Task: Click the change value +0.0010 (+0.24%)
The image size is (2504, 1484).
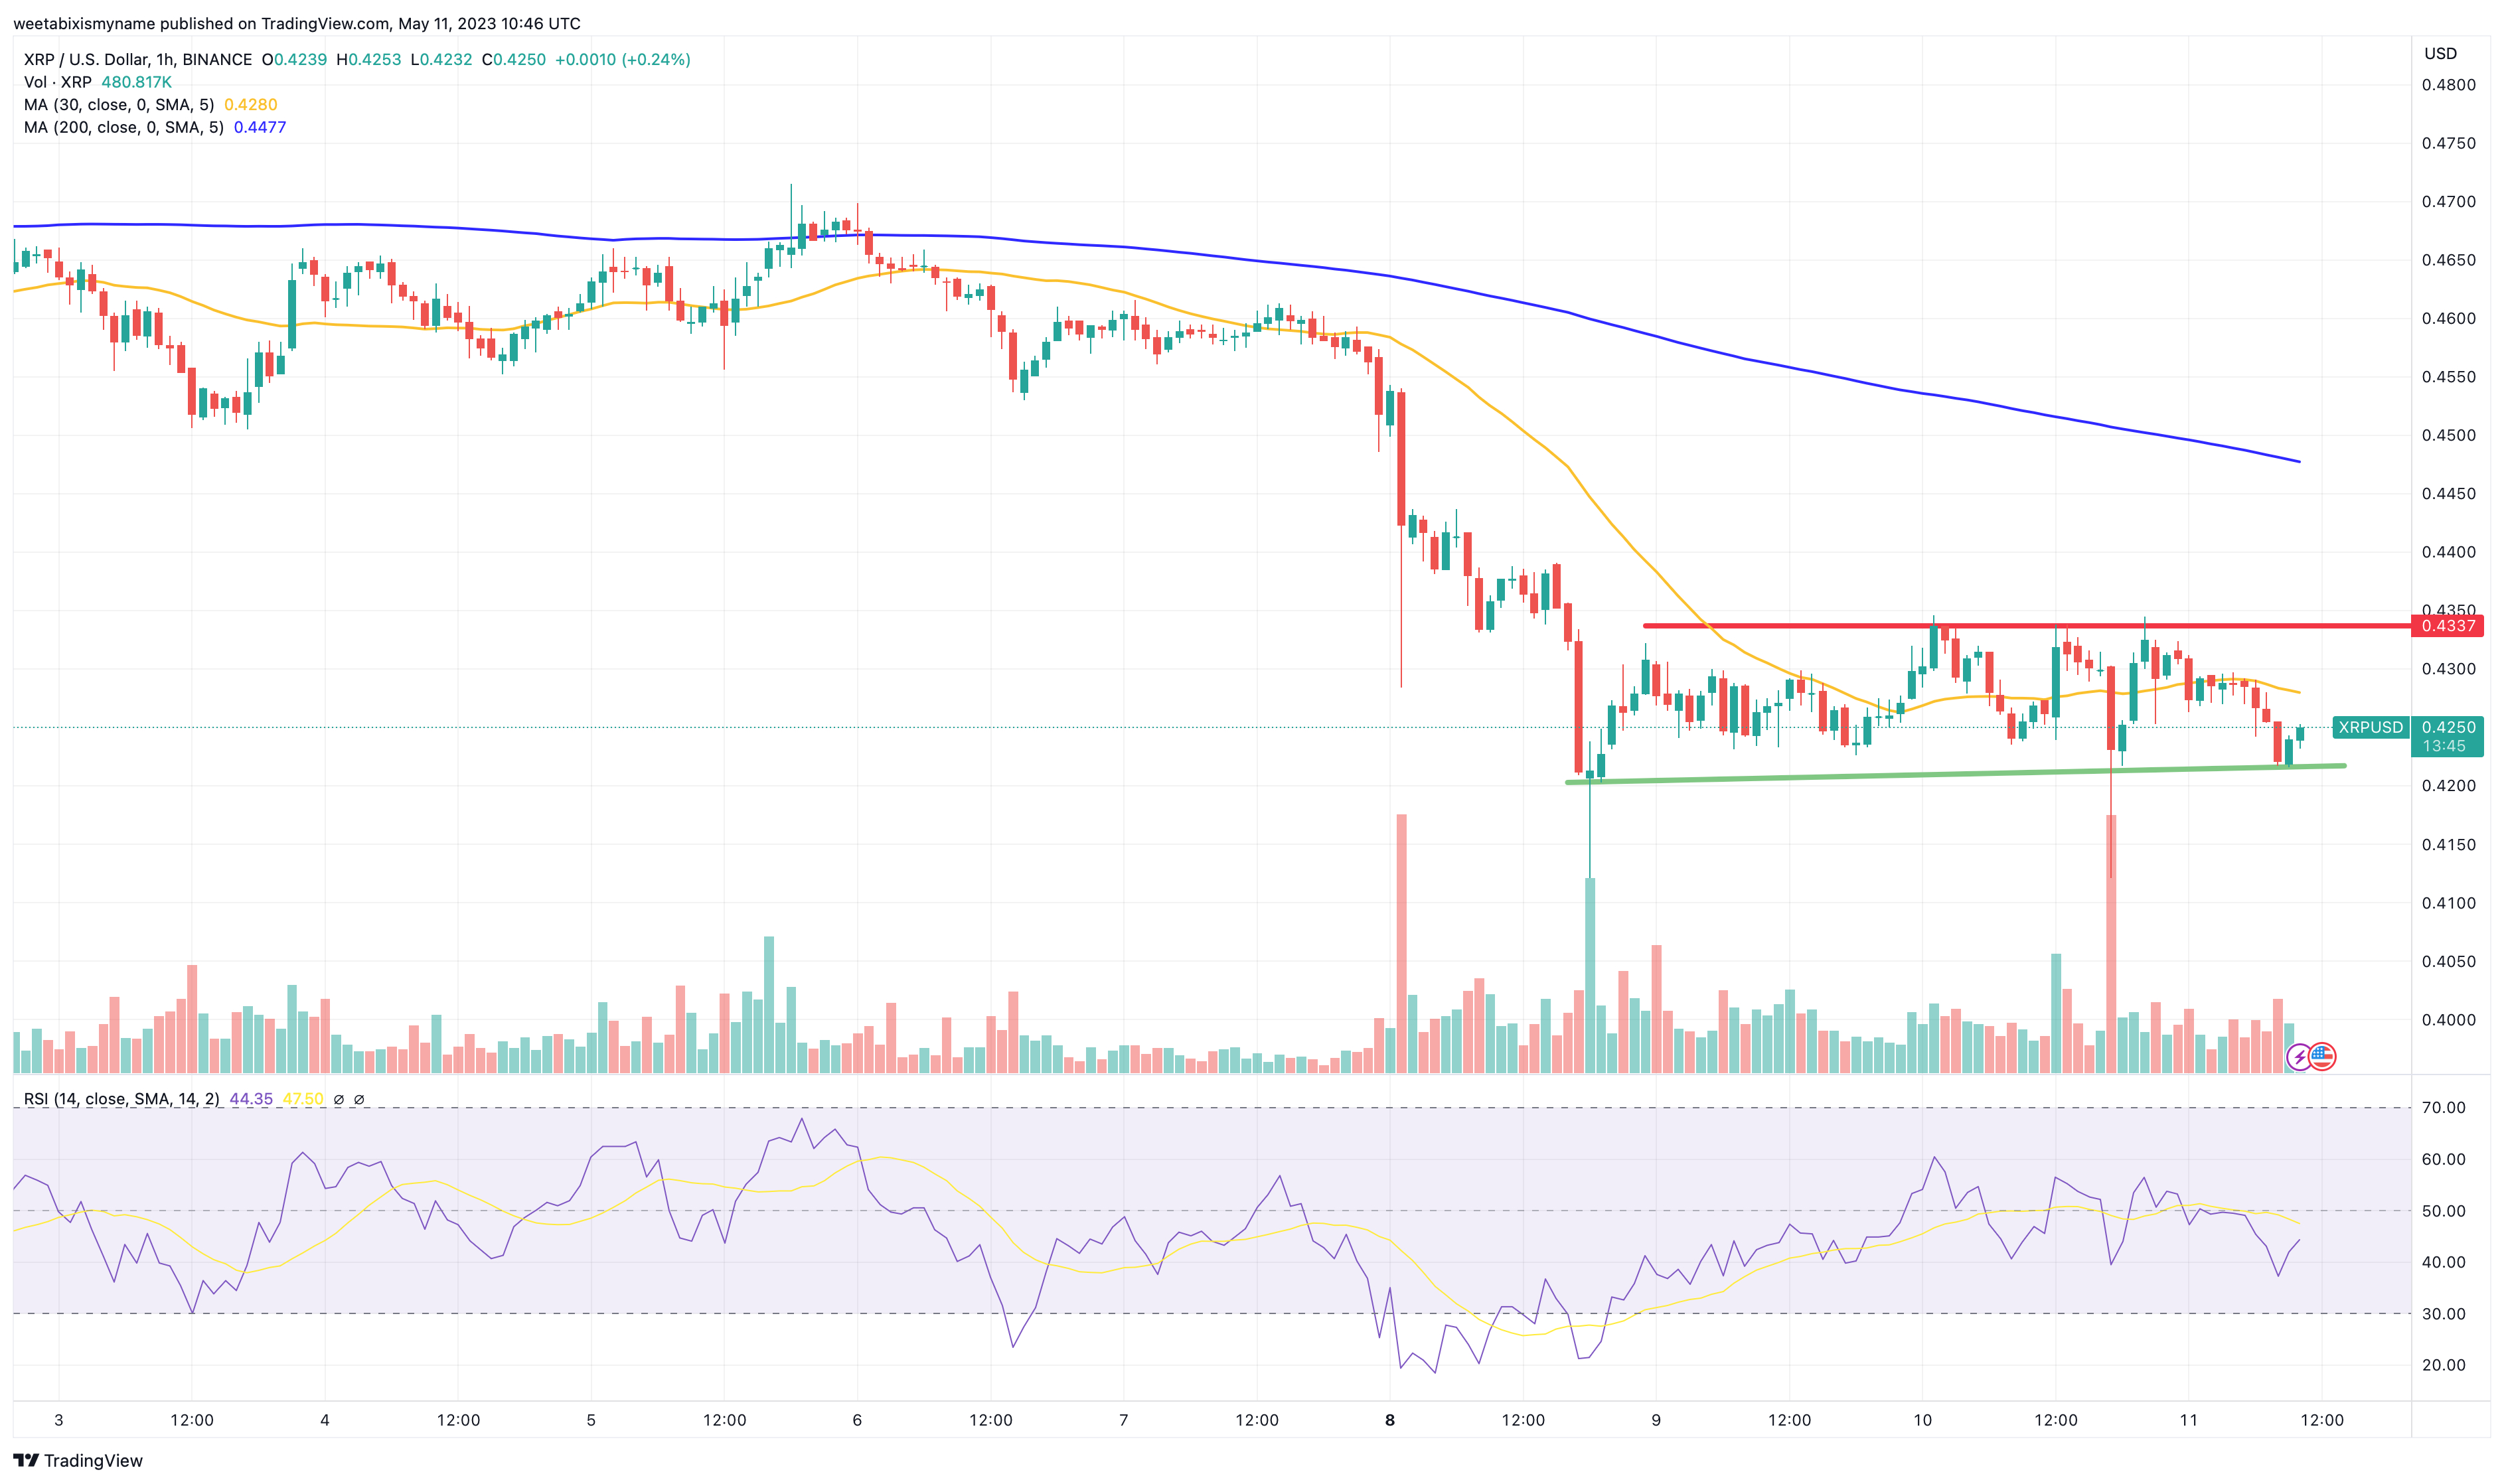Action: click(623, 60)
